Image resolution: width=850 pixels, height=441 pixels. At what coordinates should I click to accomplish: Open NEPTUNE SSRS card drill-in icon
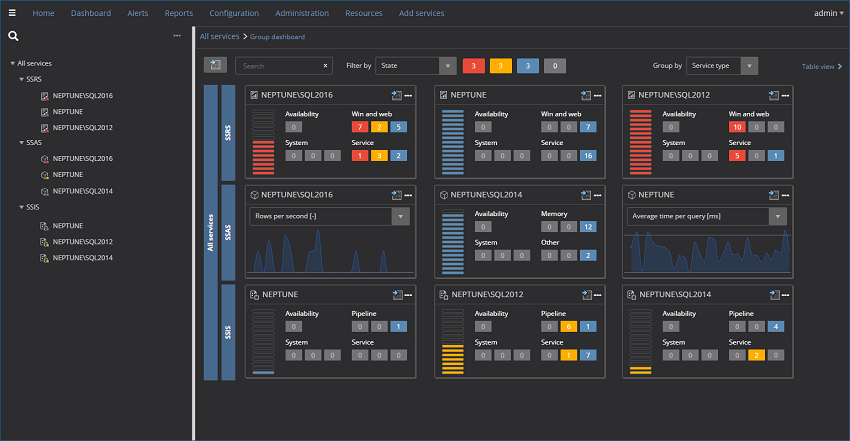pyautogui.click(x=586, y=95)
